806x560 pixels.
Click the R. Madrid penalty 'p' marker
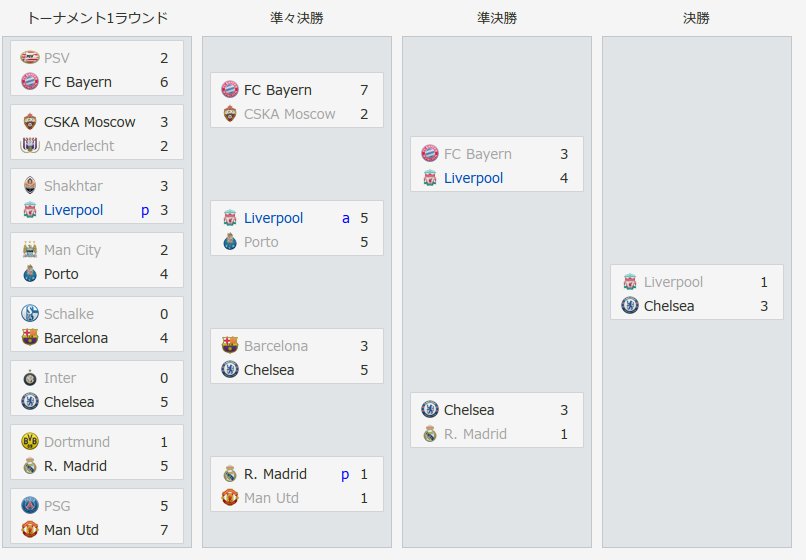(345, 474)
